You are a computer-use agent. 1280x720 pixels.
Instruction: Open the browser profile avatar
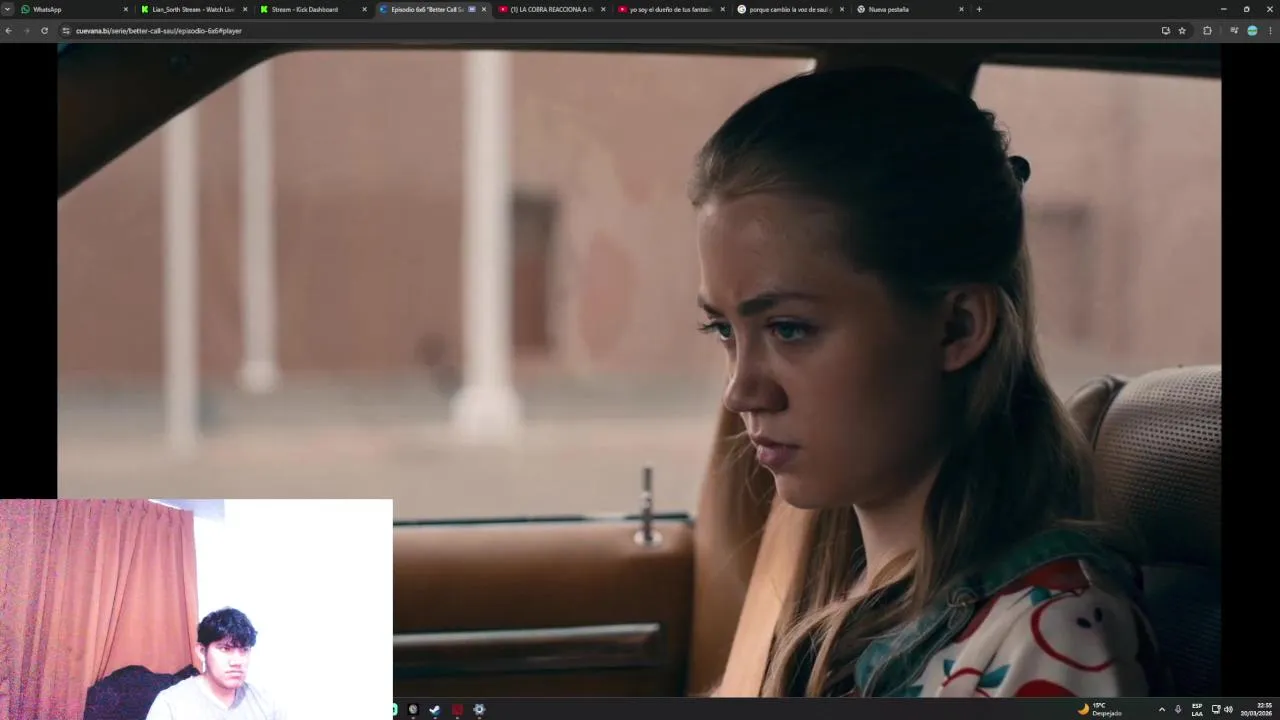pyautogui.click(x=1252, y=31)
